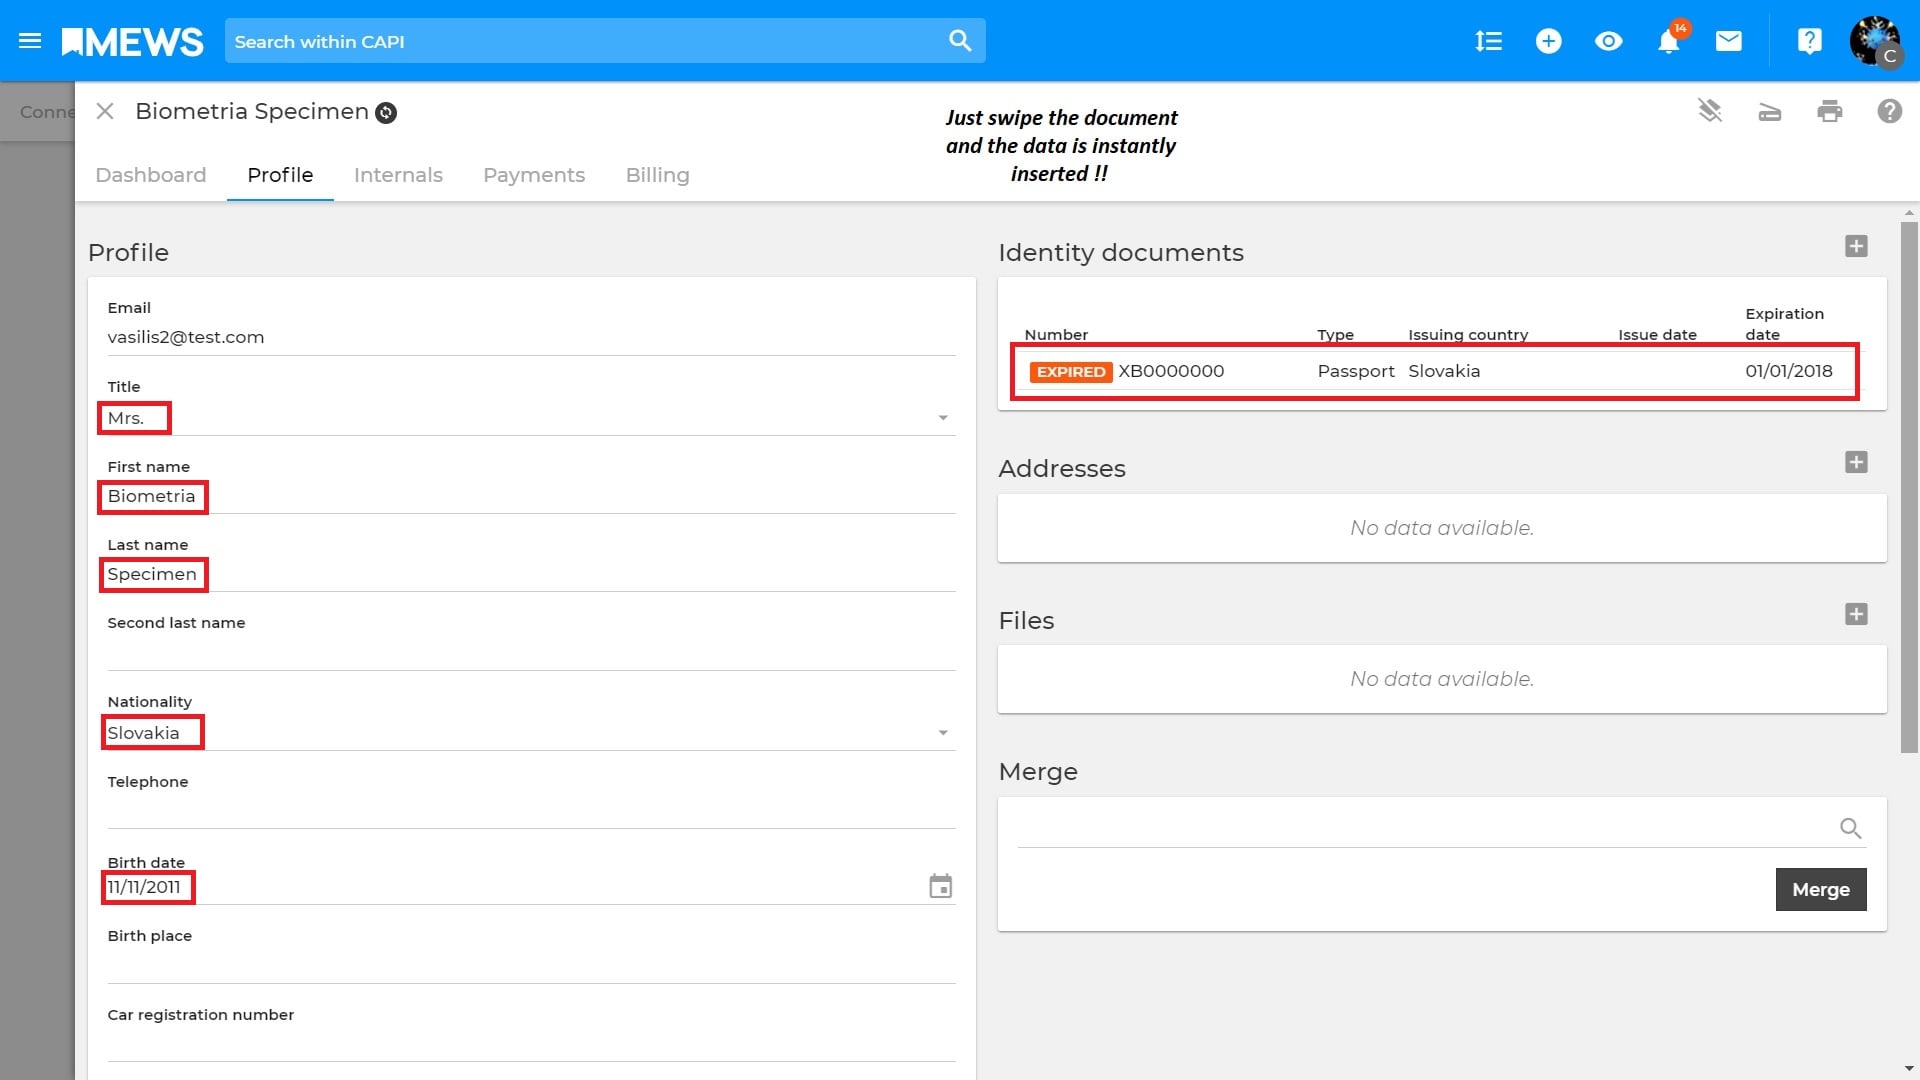Click the plus create icon in header
The width and height of the screenshot is (1920, 1080).
pyautogui.click(x=1548, y=41)
